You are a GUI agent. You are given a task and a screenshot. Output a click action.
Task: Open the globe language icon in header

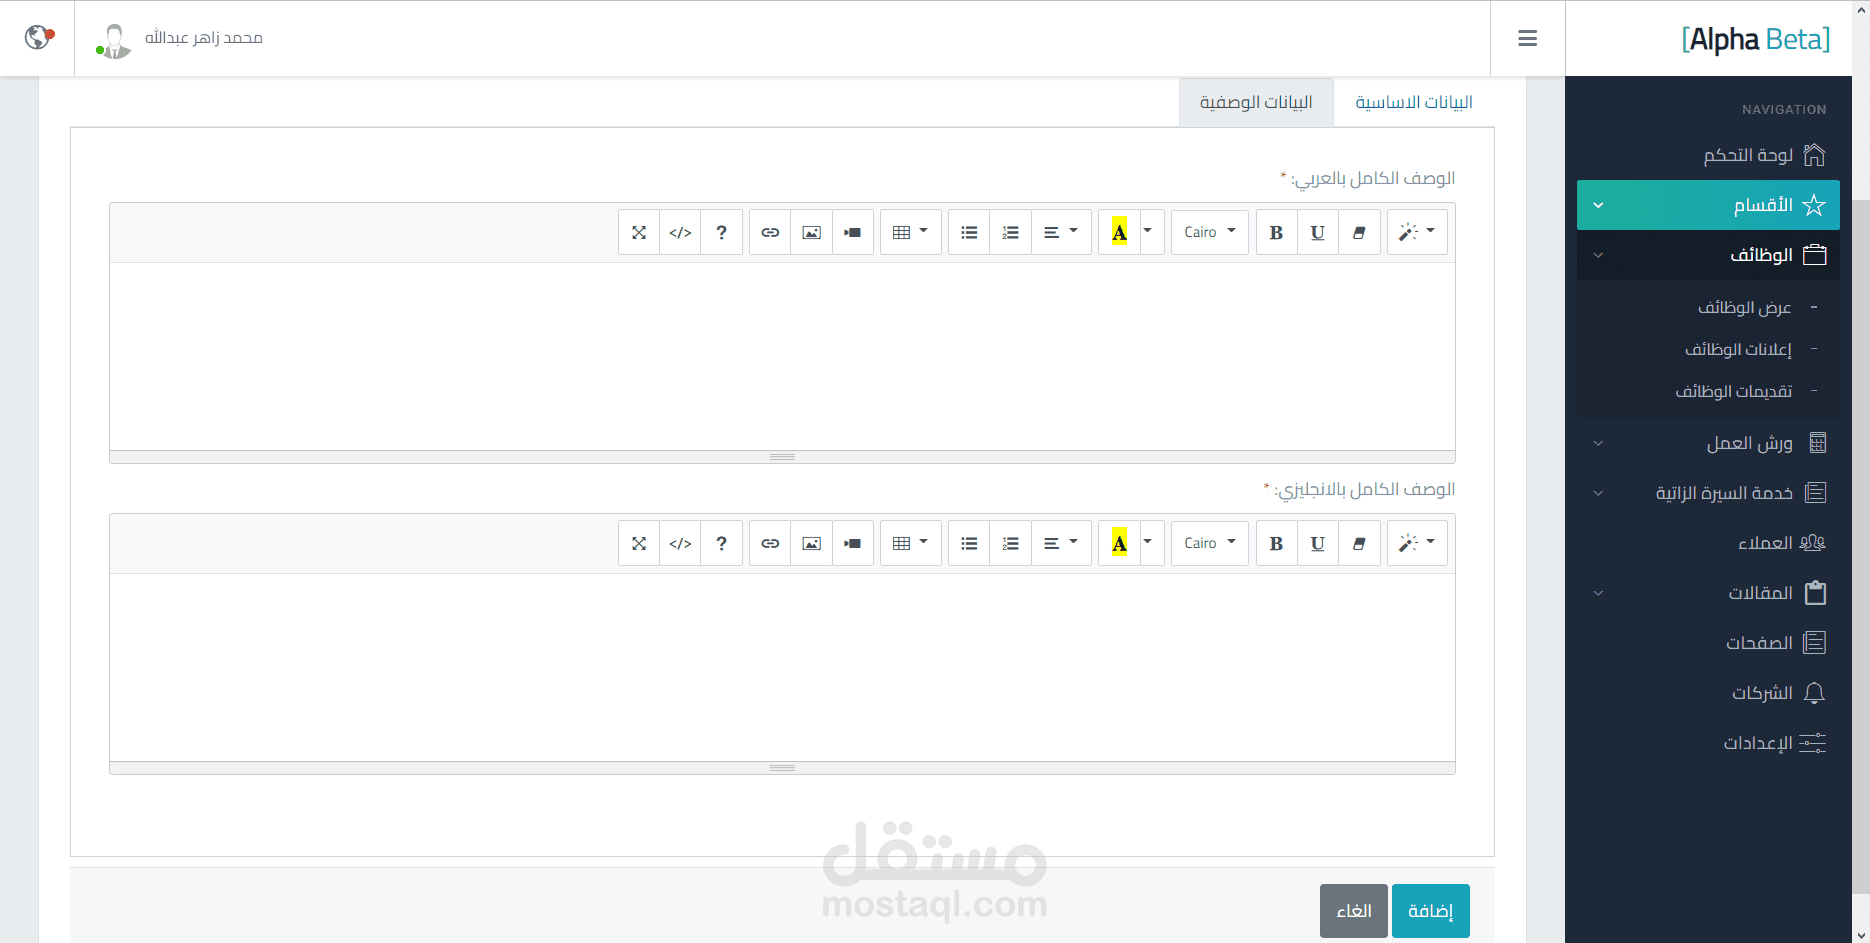coord(38,38)
